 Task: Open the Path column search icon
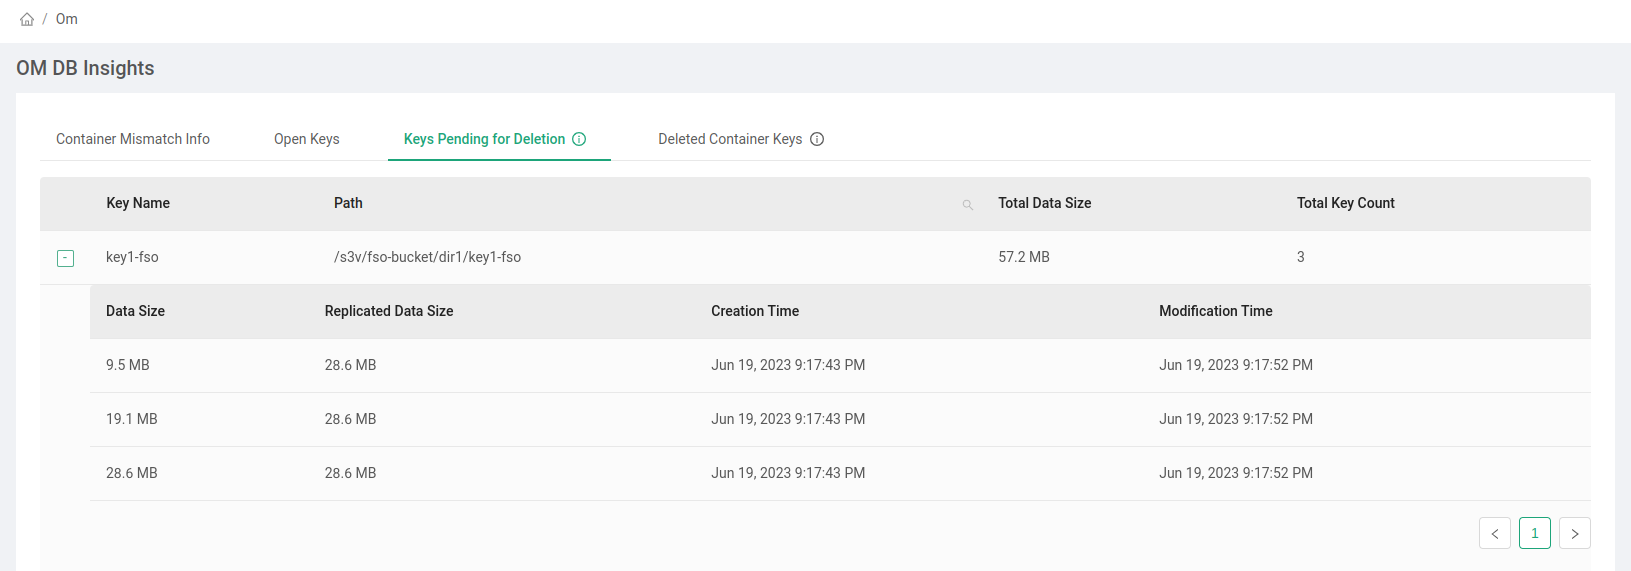pos(967,204)
